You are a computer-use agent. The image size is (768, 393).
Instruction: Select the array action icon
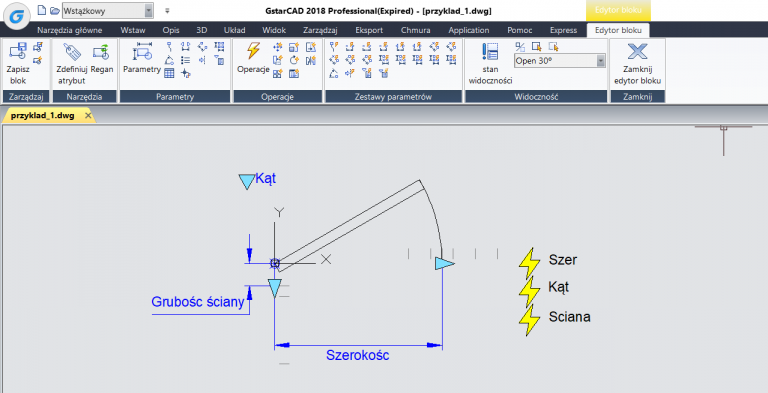point(278,74)
